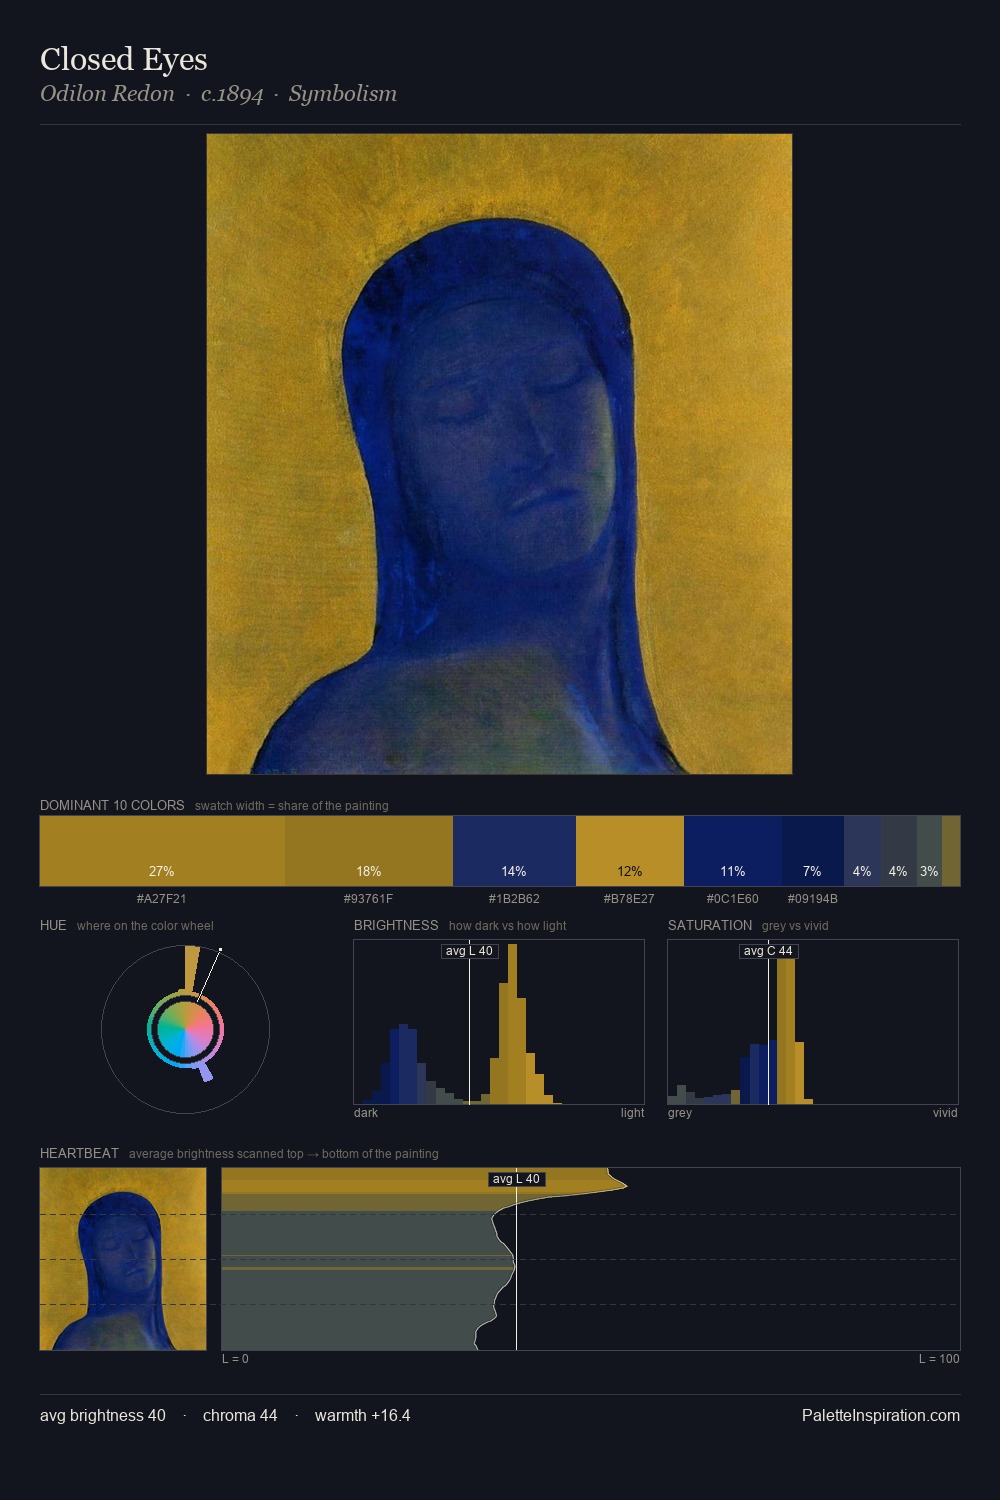This screenshot has height=1500, width=1000.
Task: Click the unlabeled olive swatch at palette end
Action: [951, 851]
